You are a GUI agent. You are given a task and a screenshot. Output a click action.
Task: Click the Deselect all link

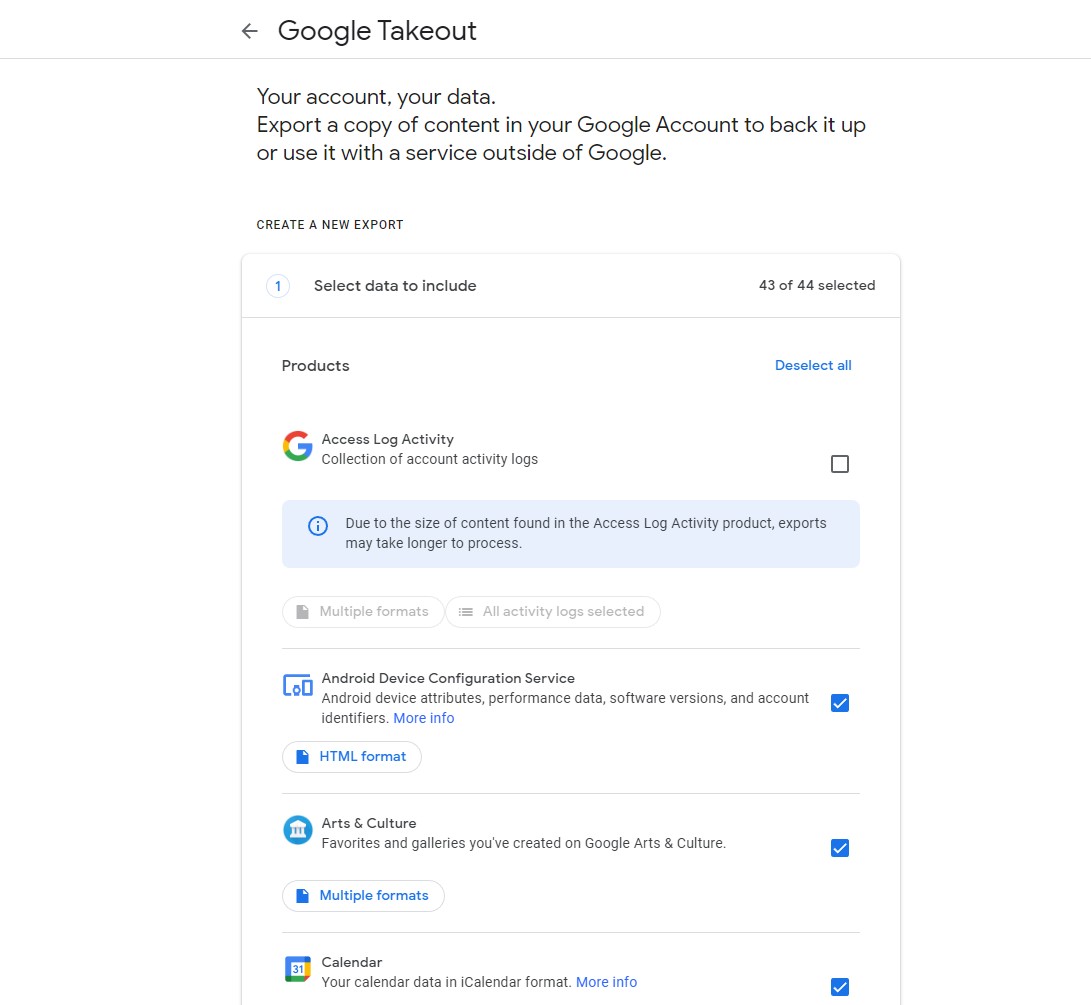tap(813, 366)
